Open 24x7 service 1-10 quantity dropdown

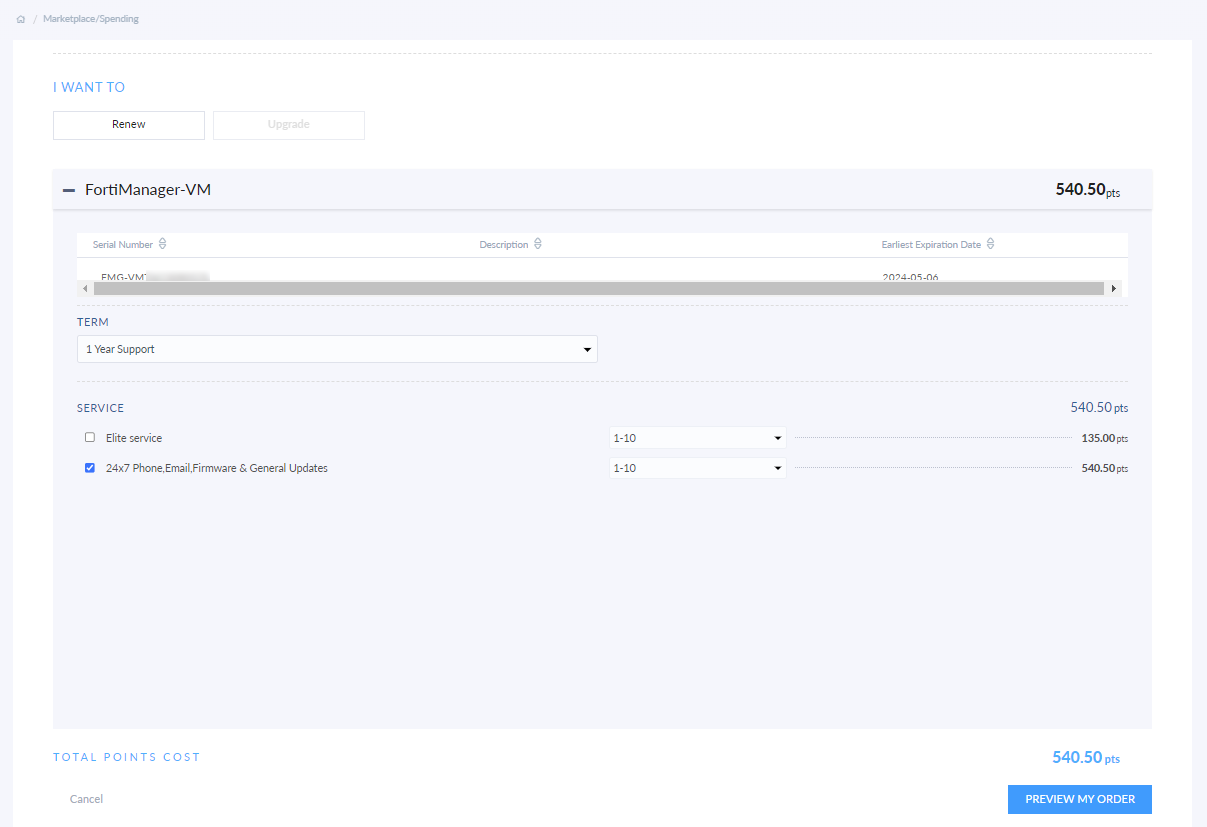coord(697,468)
